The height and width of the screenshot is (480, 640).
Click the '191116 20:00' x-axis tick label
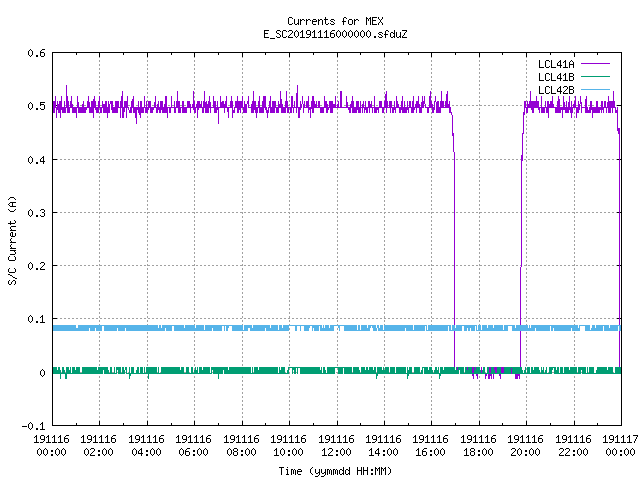click(525, 446)
